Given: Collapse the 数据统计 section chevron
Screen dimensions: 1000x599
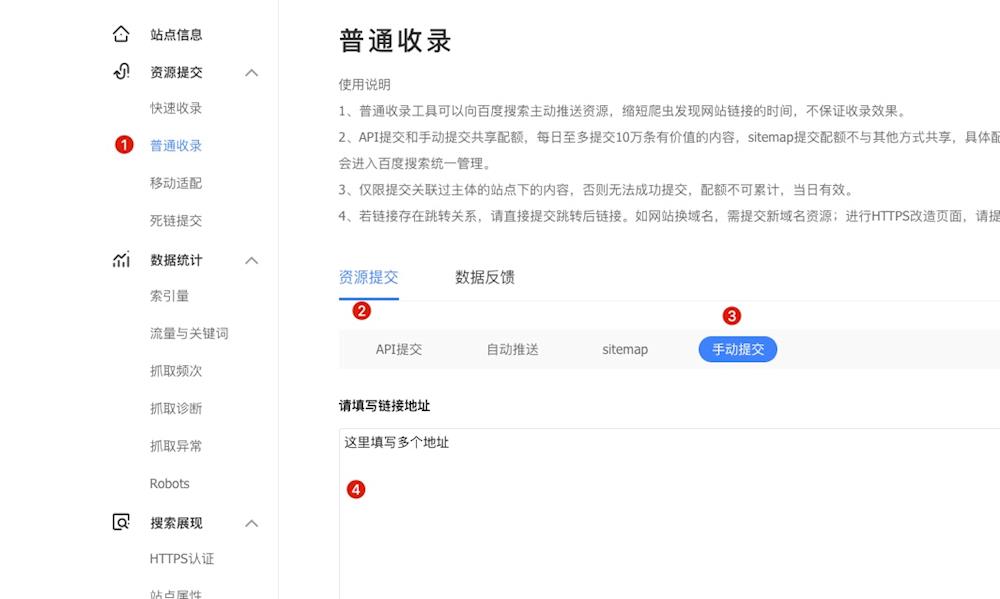Looking at the screenshot, I should pyautogui.click(x=252, y=260).
